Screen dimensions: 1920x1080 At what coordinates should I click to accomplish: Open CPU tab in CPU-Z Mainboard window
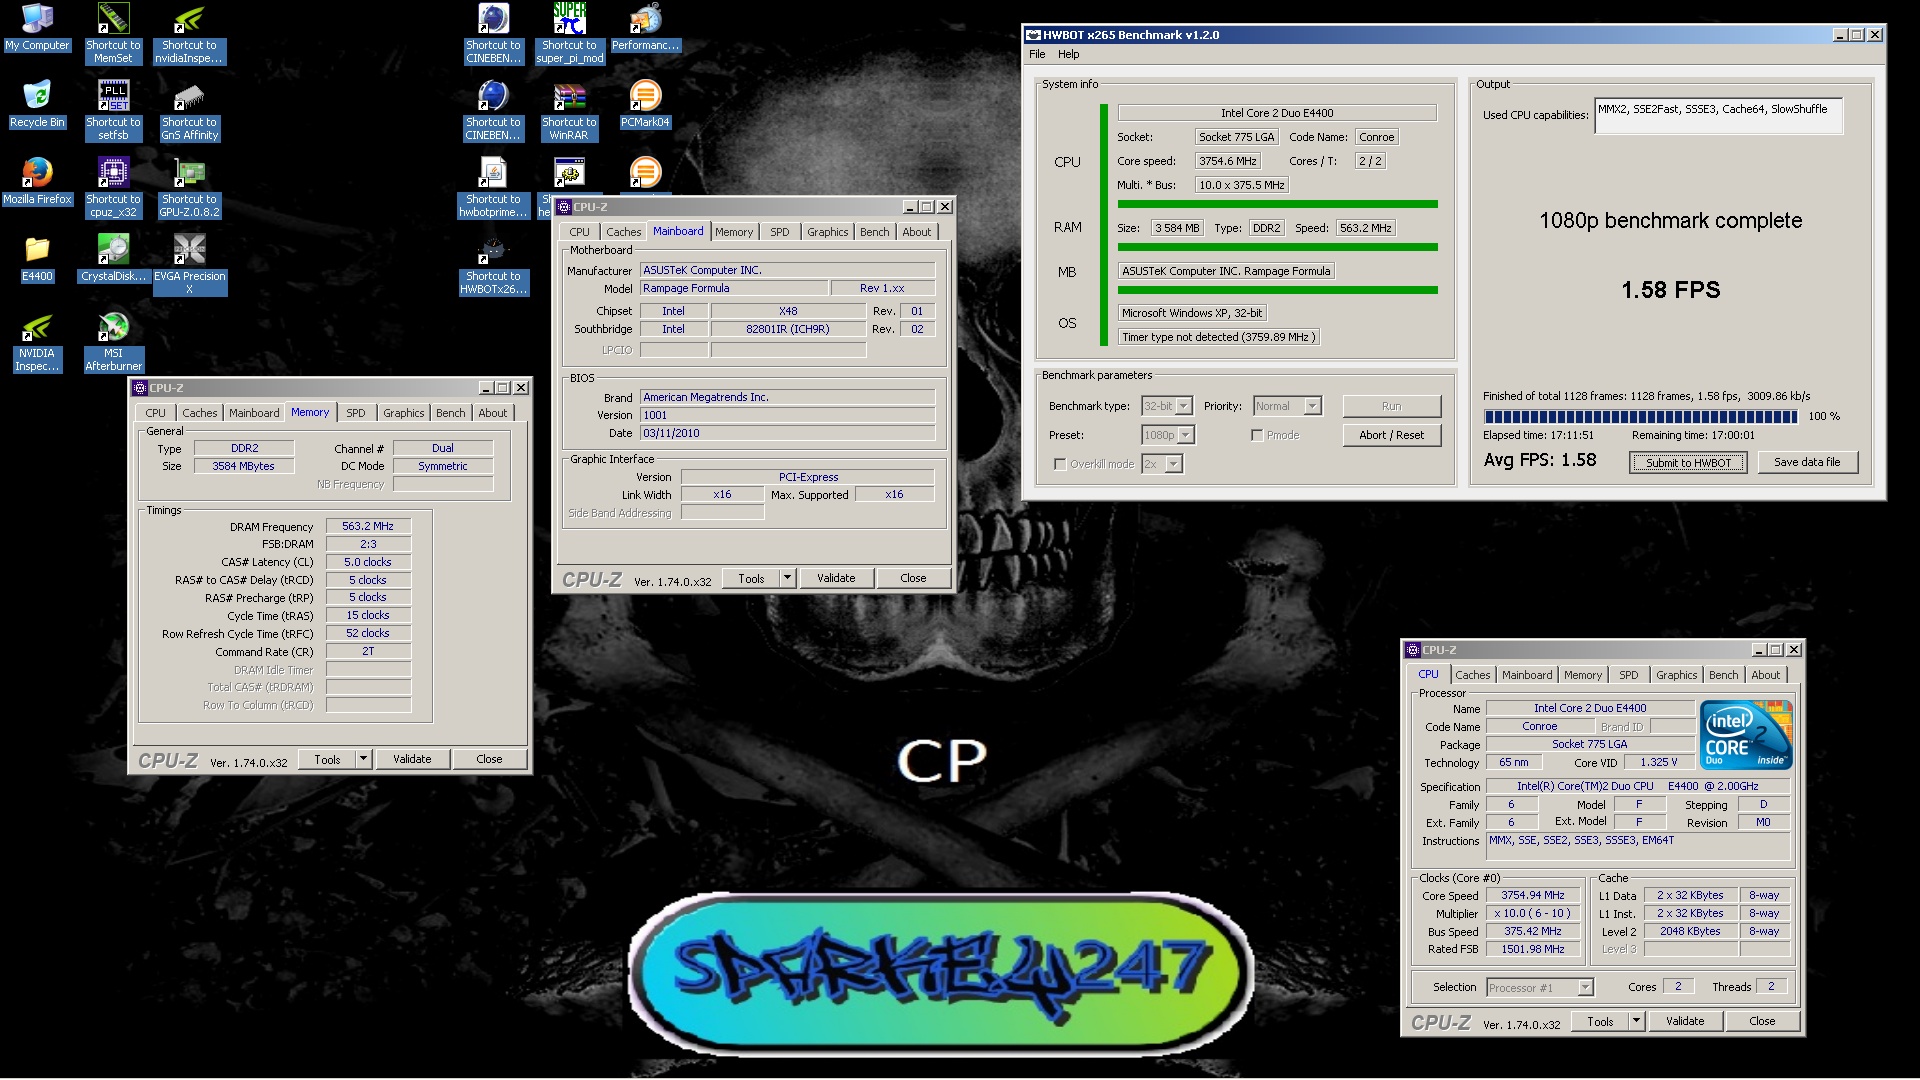(580, 232)
